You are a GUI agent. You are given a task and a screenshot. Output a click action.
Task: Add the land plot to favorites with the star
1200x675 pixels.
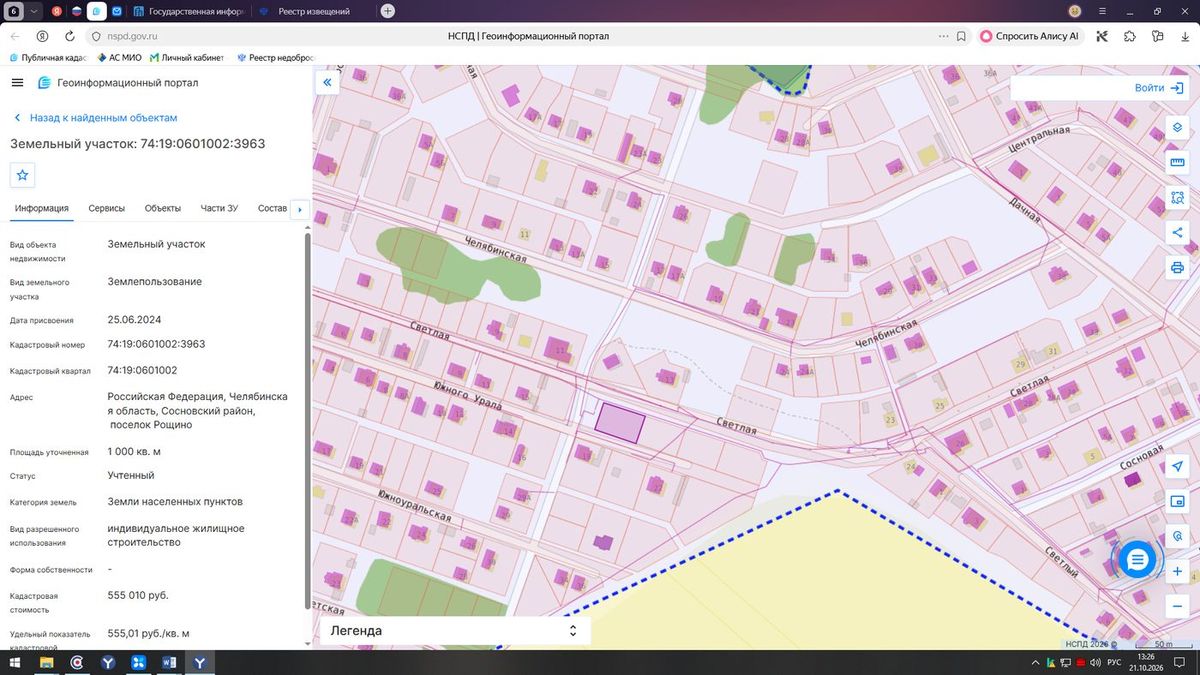[x=23, y=175]
